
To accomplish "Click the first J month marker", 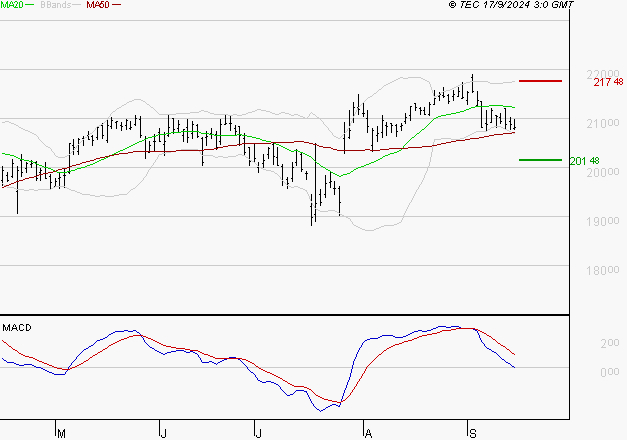I will (163, 433).
